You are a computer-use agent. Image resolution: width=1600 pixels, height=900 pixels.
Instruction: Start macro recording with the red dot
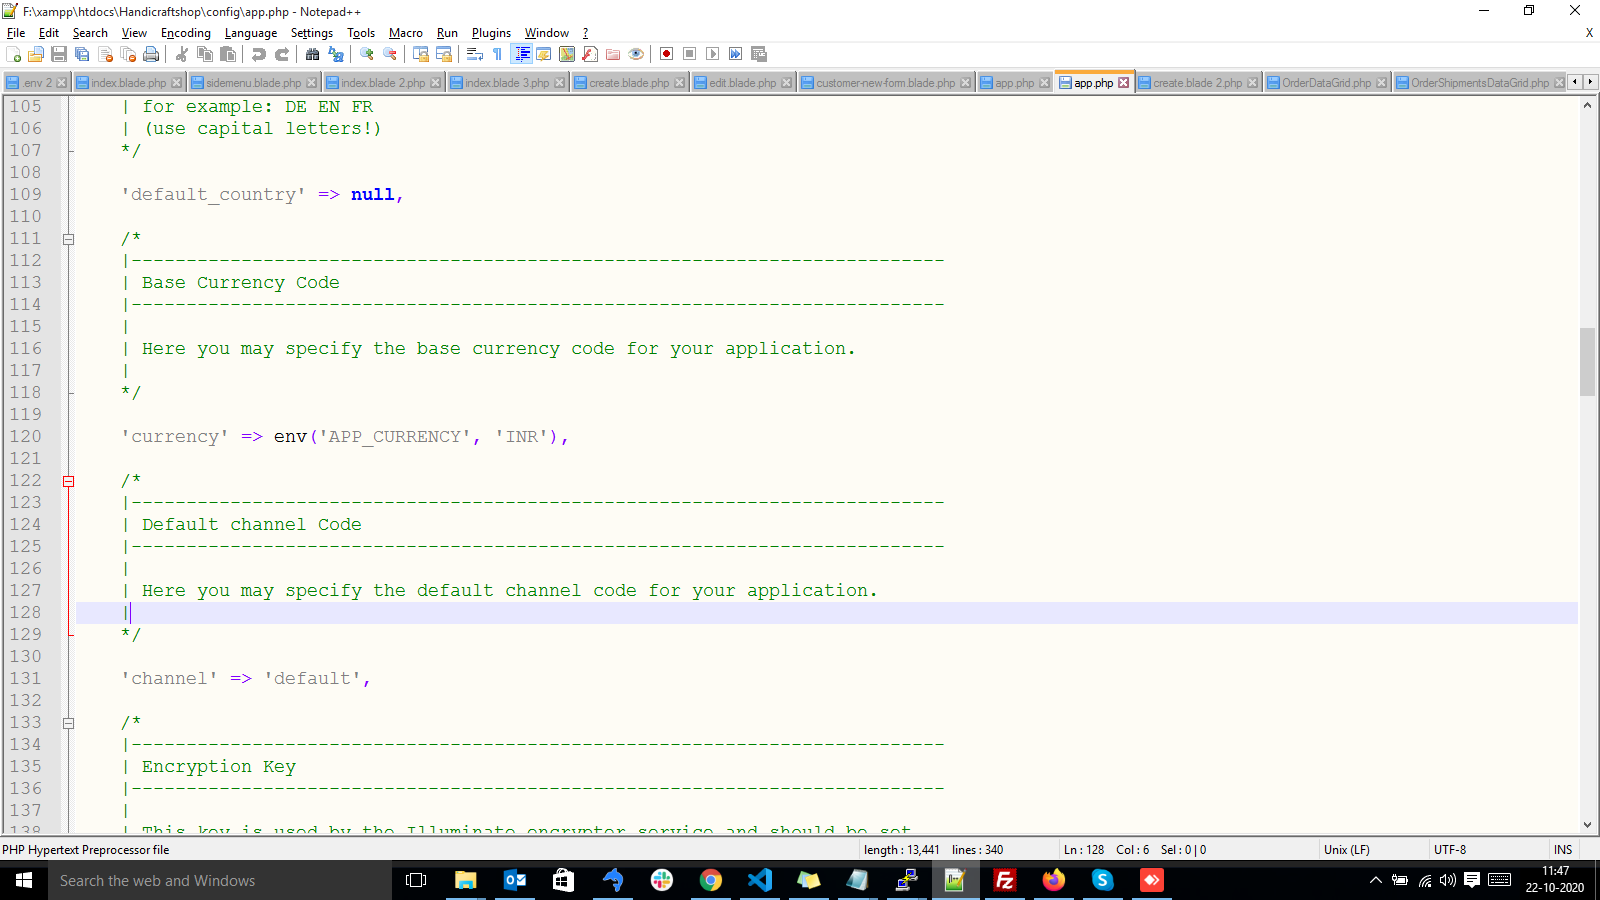667,54
